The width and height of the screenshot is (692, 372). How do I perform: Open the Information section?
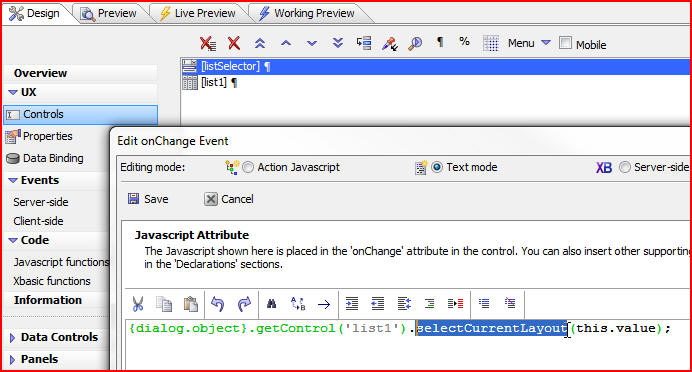[x=48, y=300]
